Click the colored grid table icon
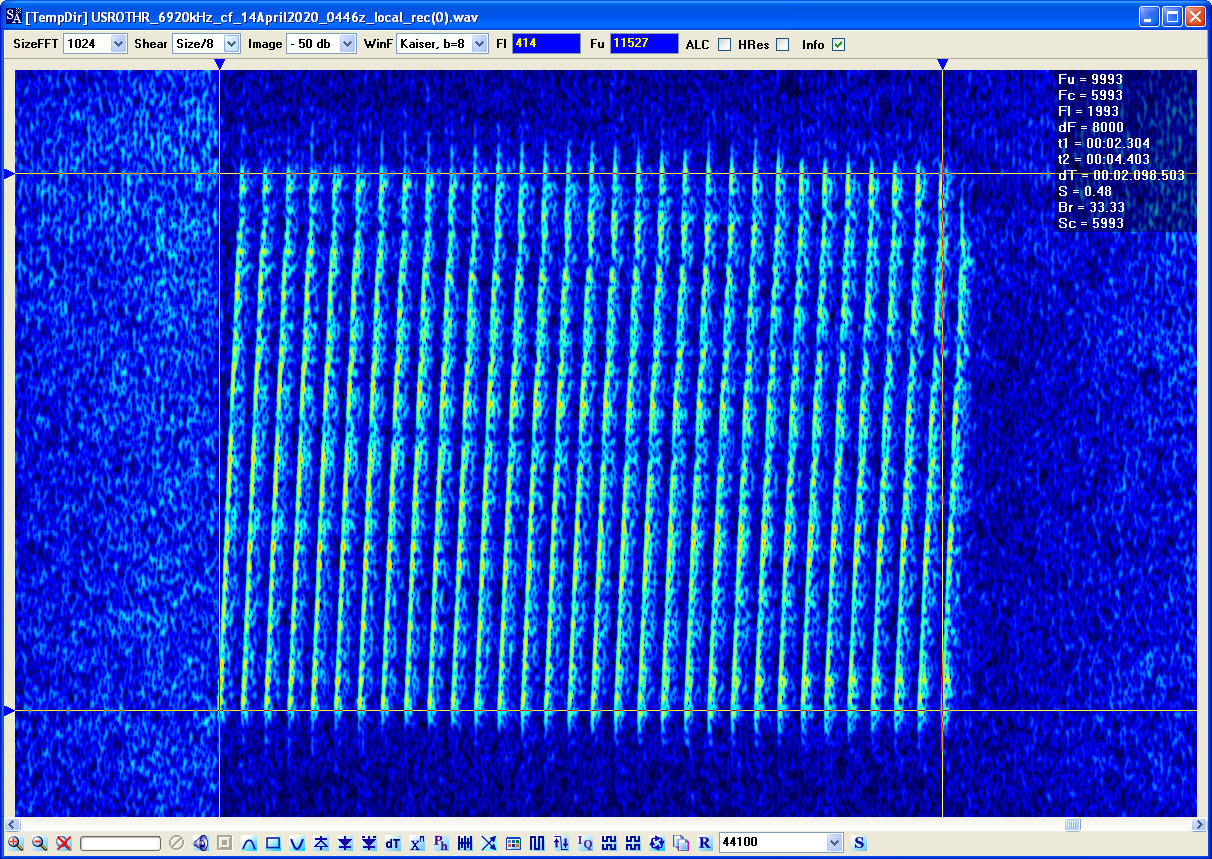Viewport: 1212px width, 859px height. coord(513,843)
